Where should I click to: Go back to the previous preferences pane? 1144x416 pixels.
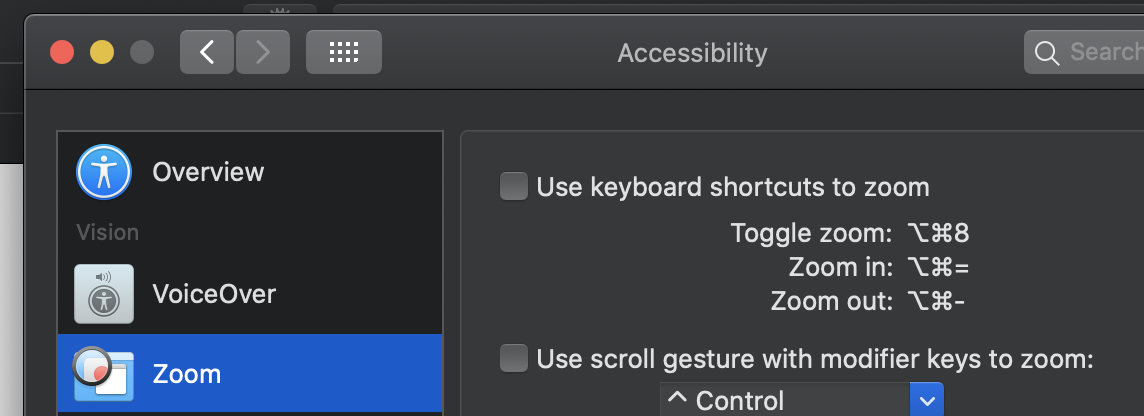207,52
